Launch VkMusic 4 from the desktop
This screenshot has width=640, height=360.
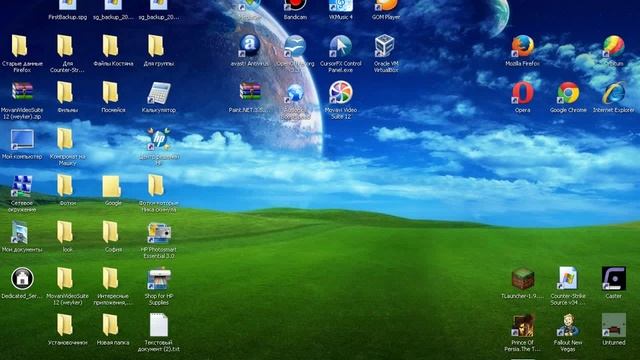(340, 5)
